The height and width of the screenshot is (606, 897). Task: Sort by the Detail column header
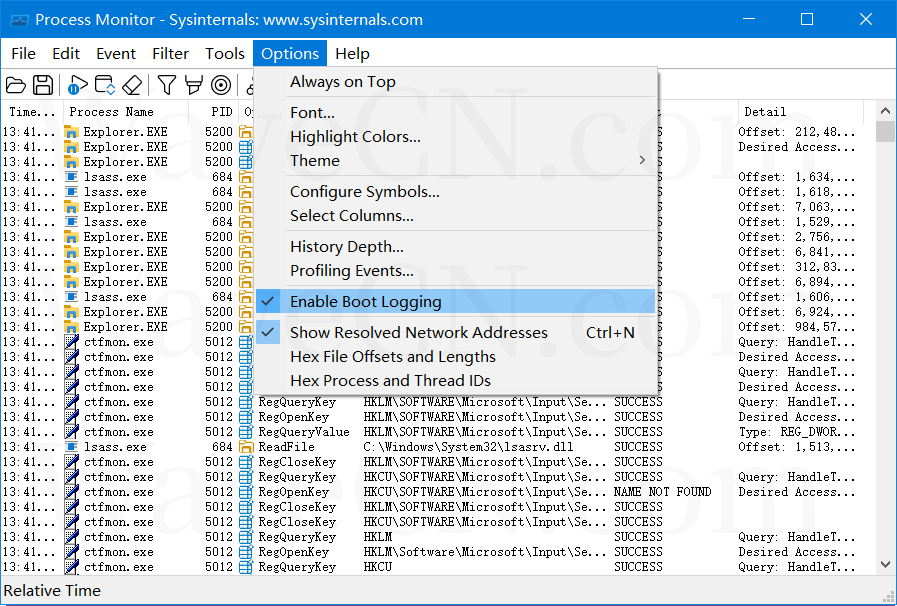coord(799,112)
